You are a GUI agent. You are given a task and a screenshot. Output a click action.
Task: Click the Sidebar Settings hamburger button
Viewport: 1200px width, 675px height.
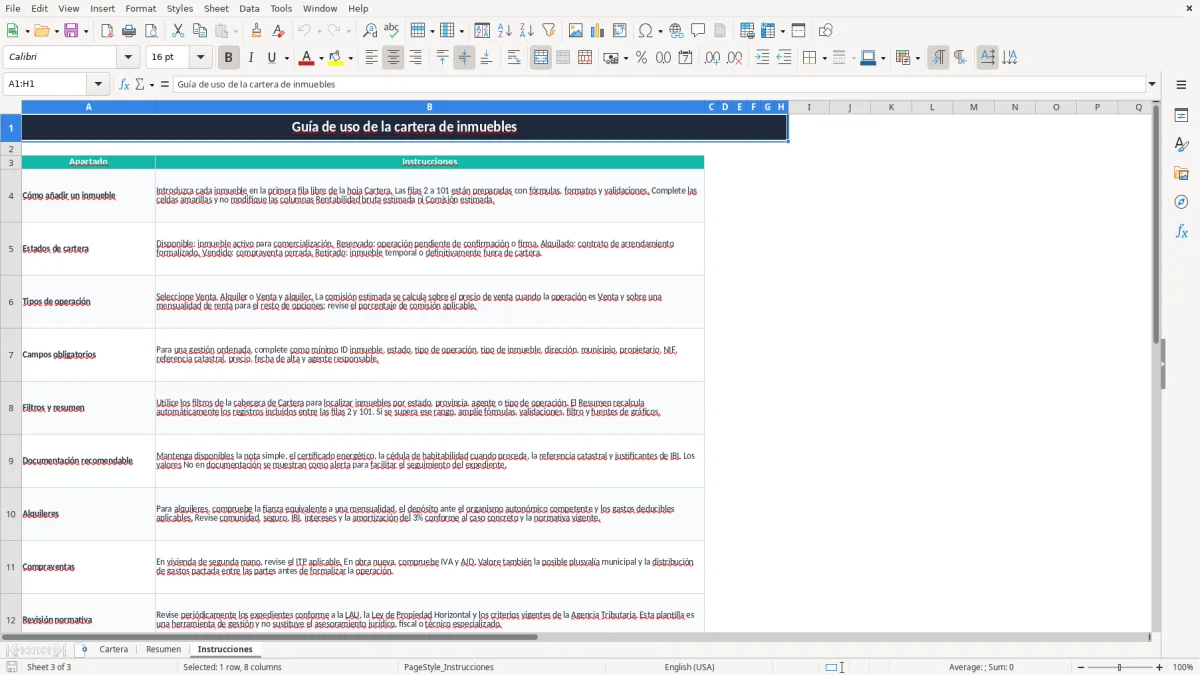(1181, 86)
